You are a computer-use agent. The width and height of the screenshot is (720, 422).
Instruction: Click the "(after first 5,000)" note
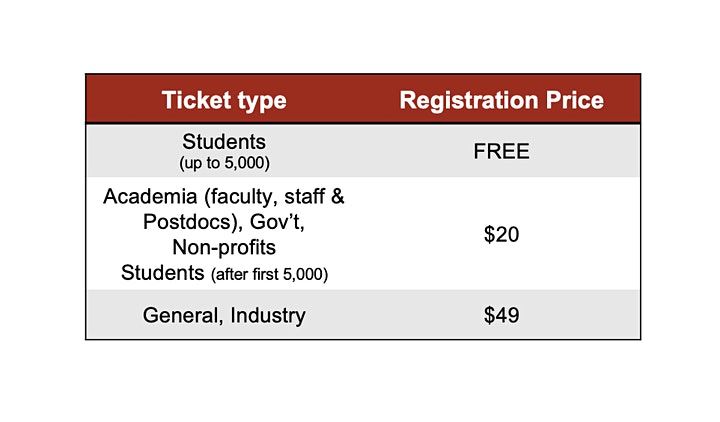pos(267,272)
